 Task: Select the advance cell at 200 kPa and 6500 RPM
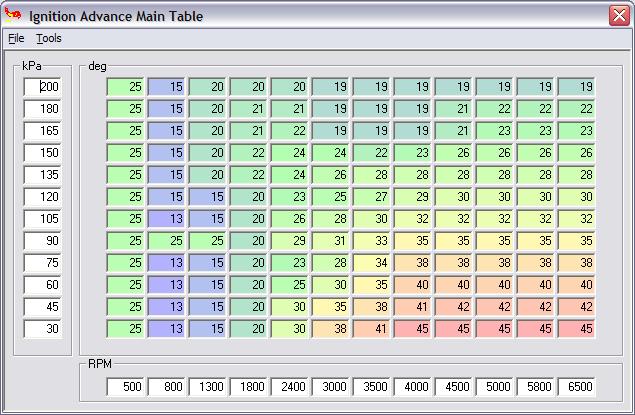[x=576, y=87]
